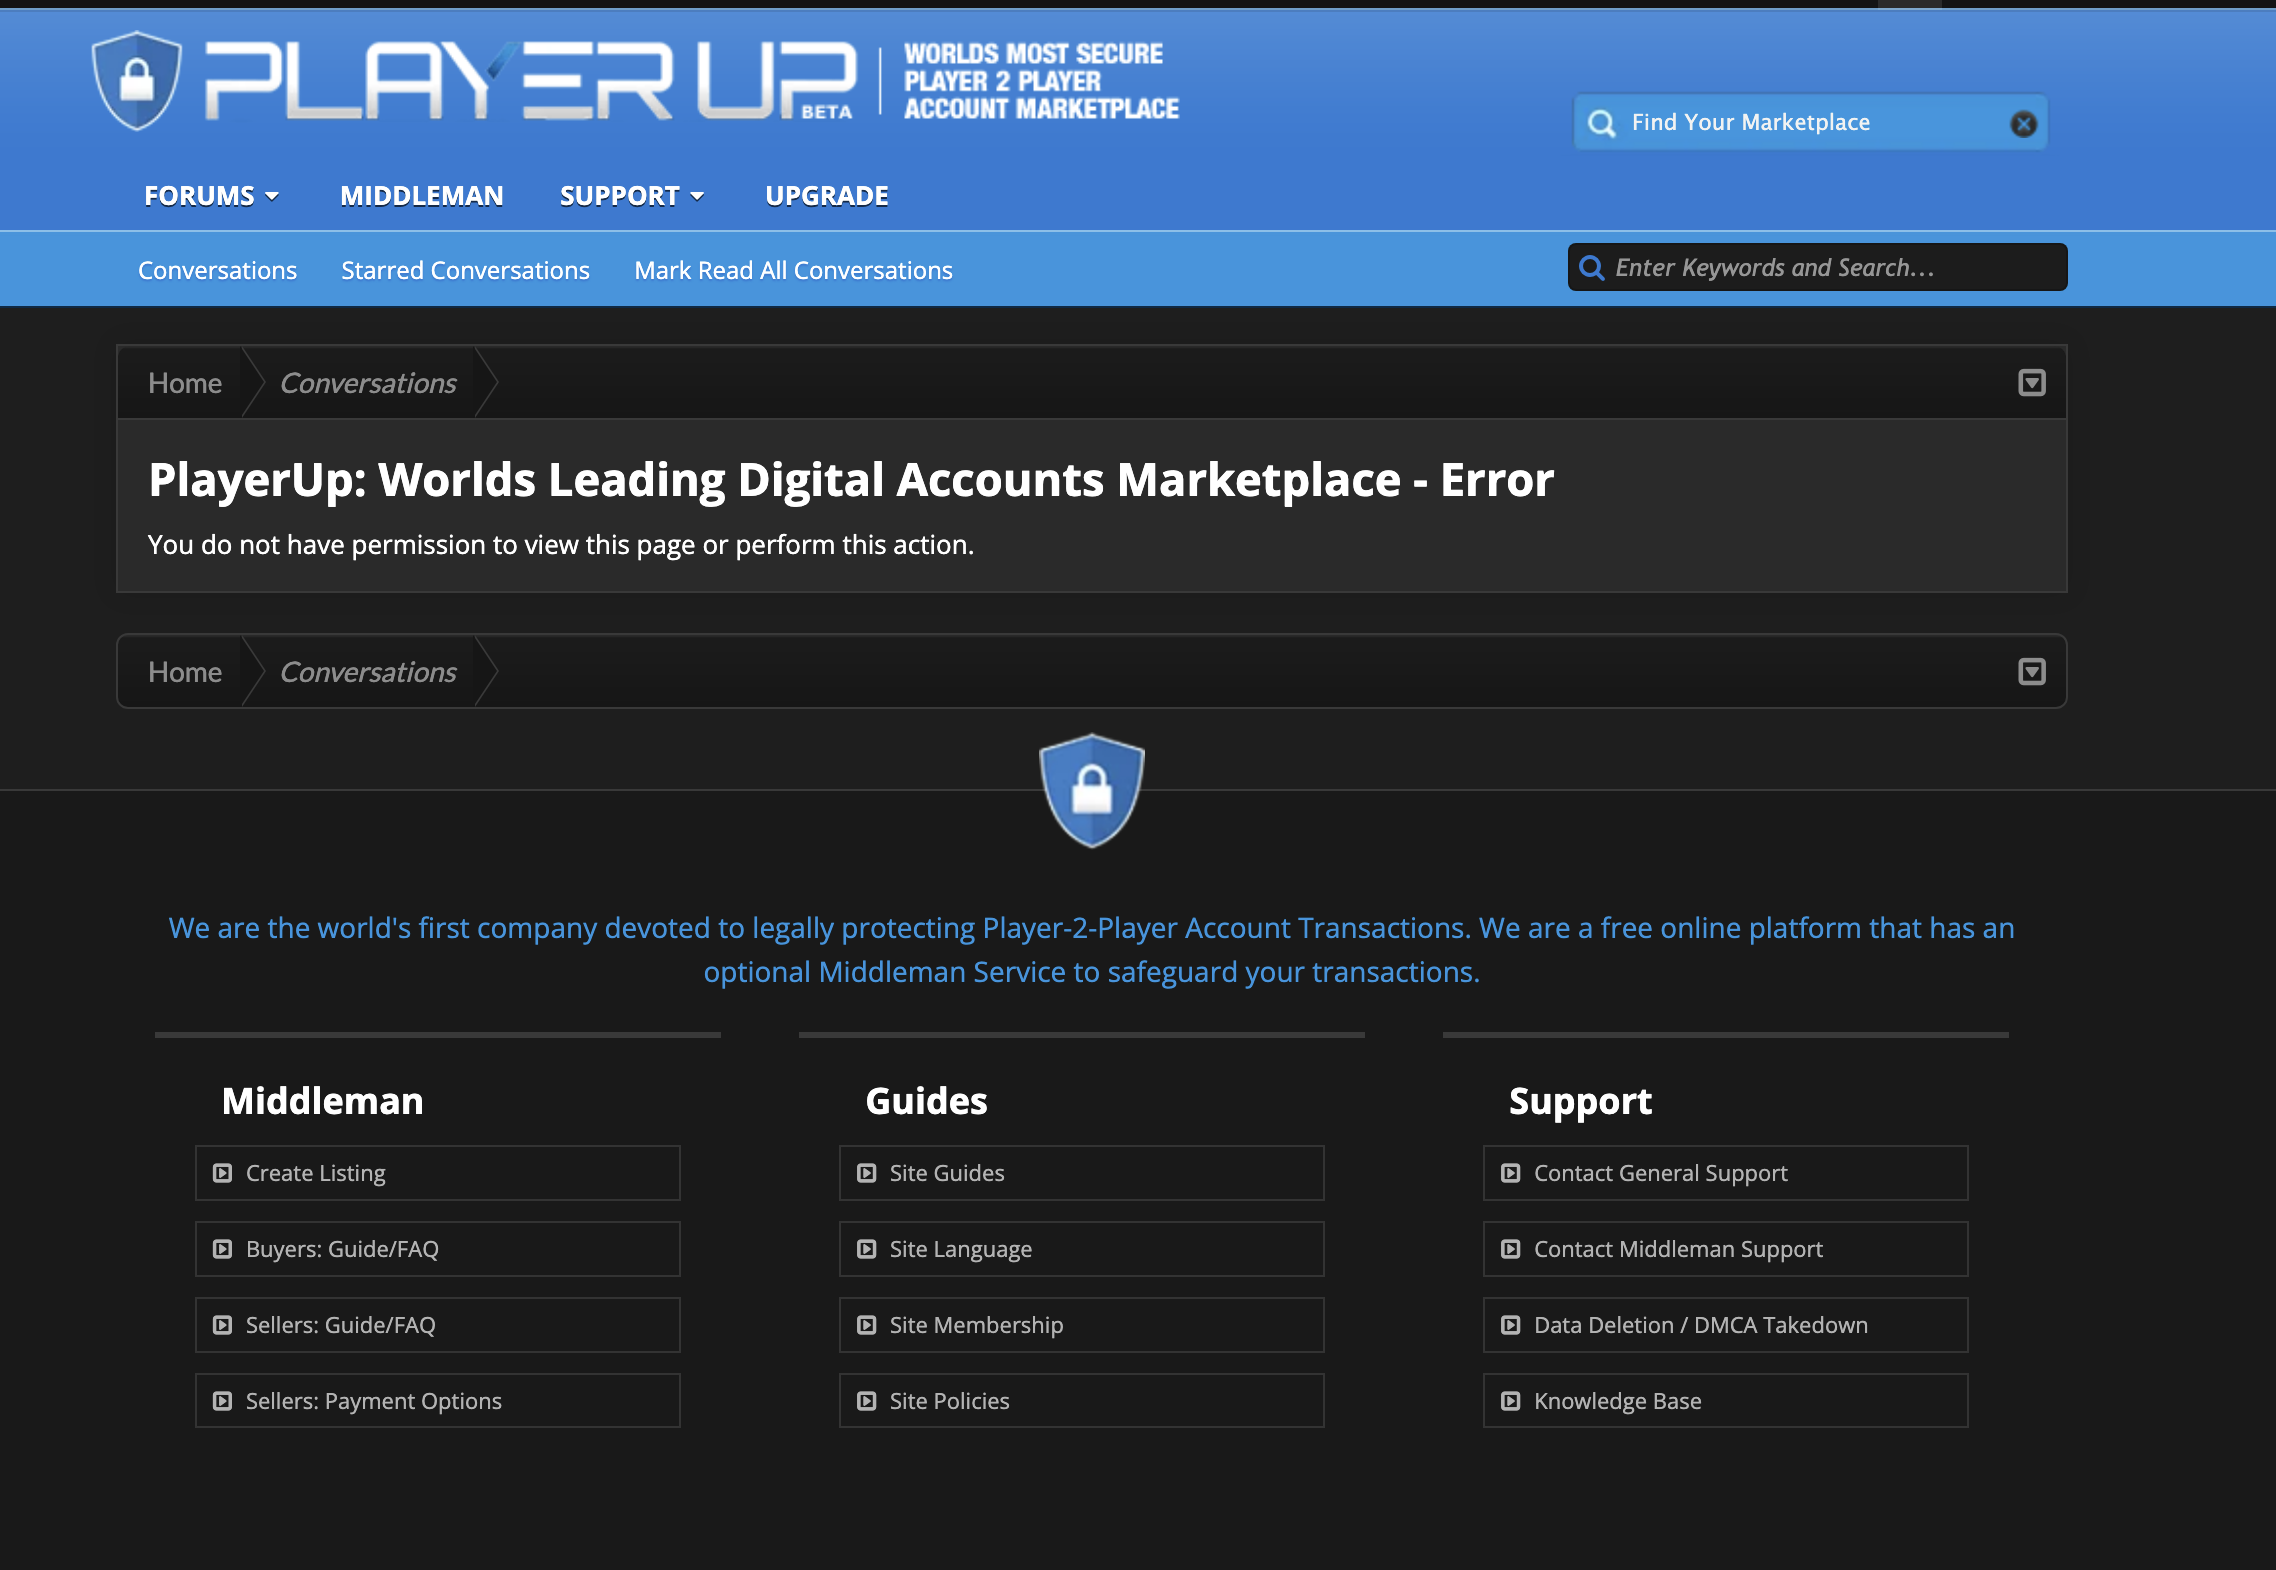This screenshot has width=2276, height=1570.
Task: Click the arrow icon beside Sellers: Guide/FAQ
Action: 223,1325
